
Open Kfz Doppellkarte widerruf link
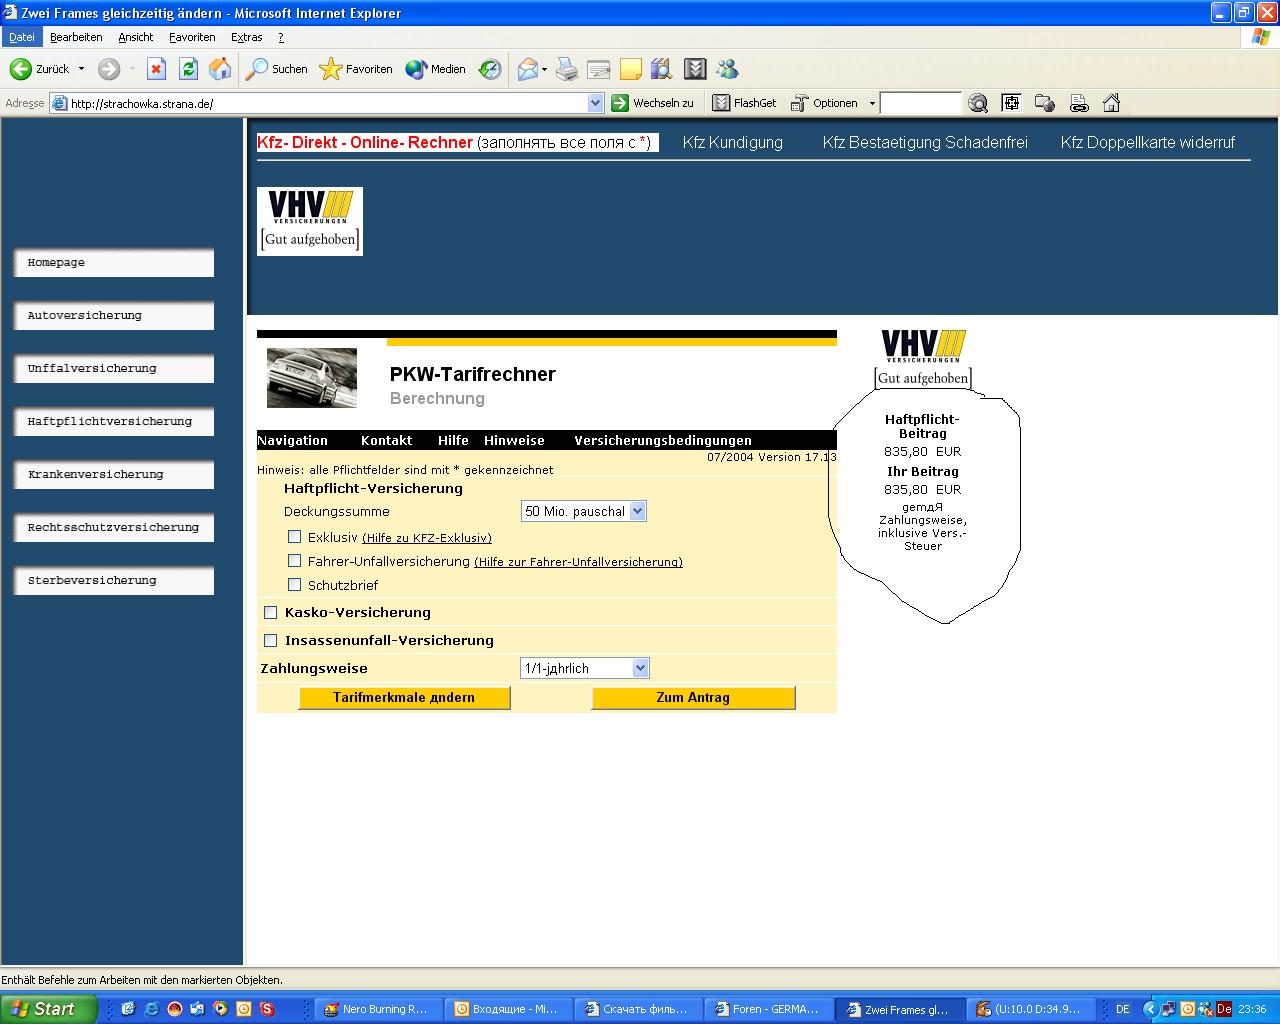(1148, 142)
